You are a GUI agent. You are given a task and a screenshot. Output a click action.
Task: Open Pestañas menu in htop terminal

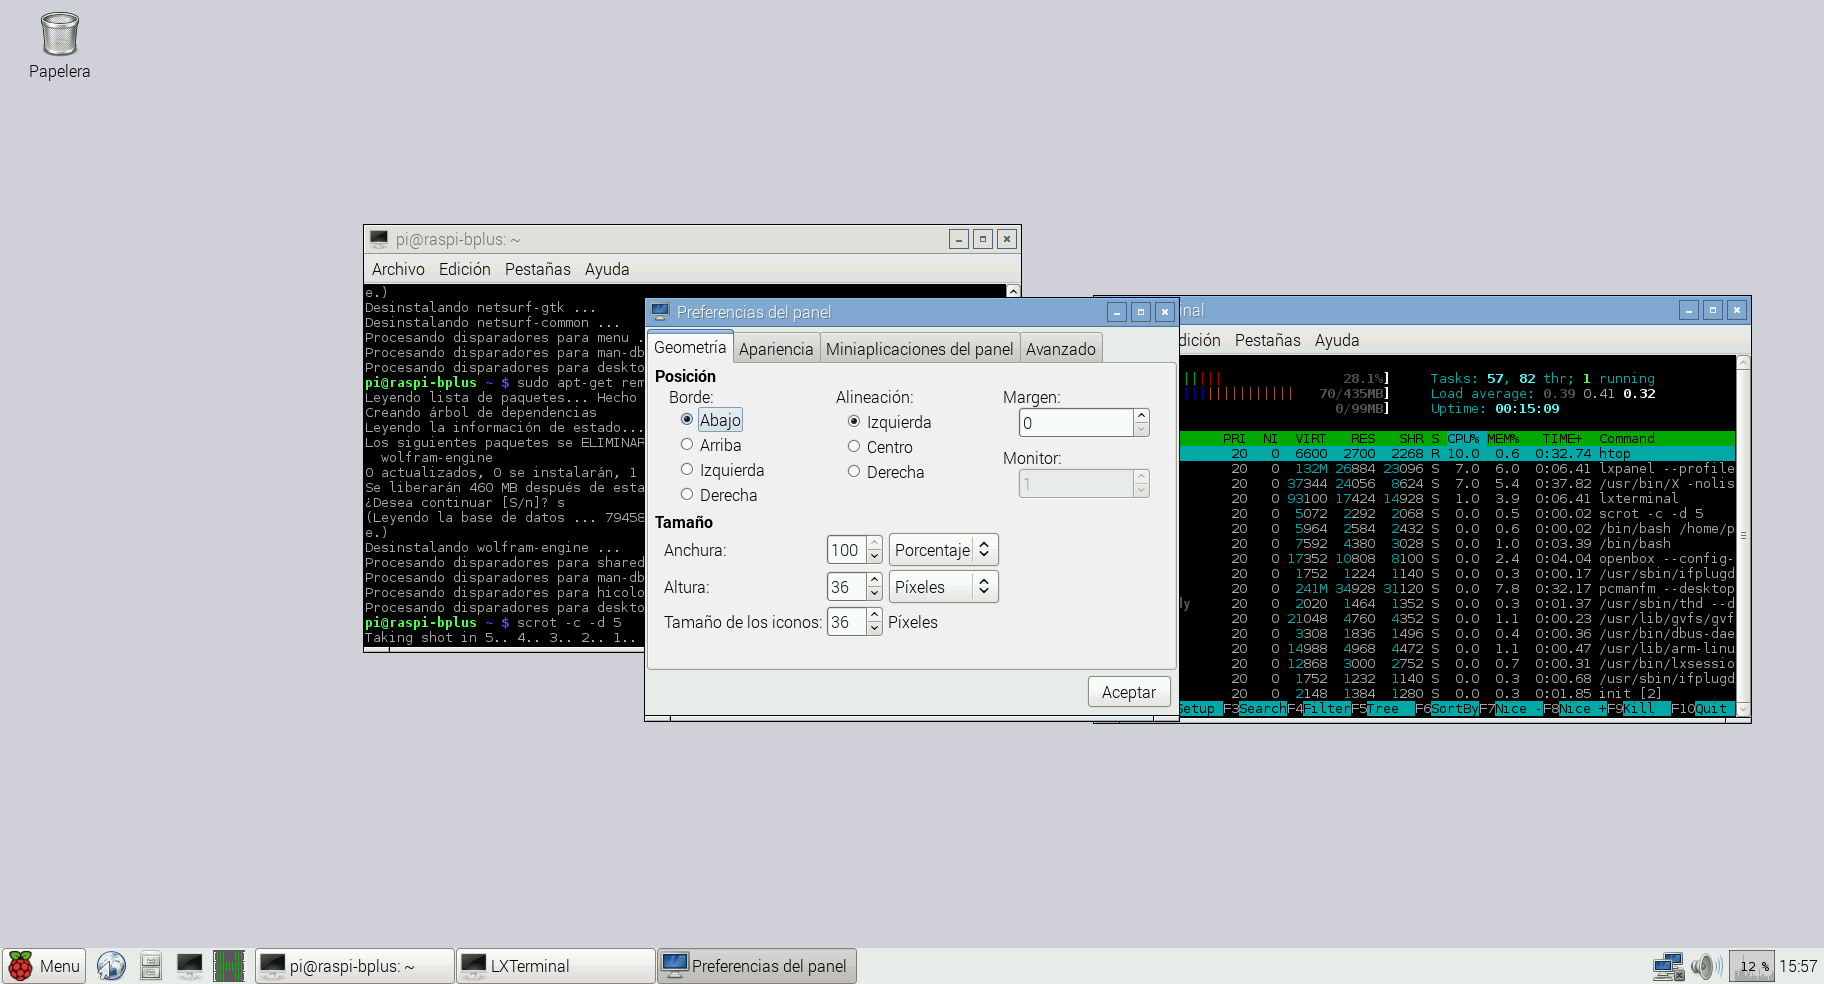[1267, 340]
